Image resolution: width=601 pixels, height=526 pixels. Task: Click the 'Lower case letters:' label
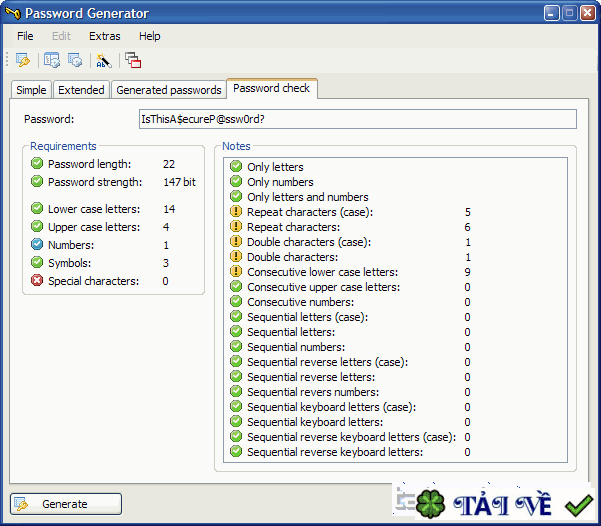[x=94, y=209]
